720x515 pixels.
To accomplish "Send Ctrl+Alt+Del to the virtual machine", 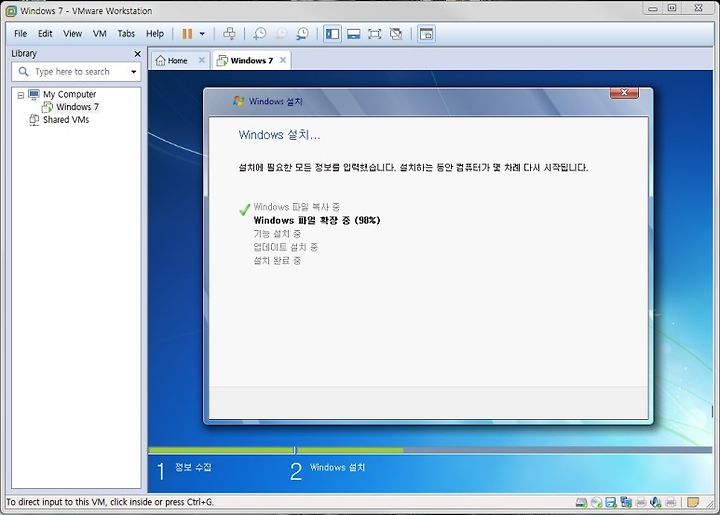I will (229, 34).
